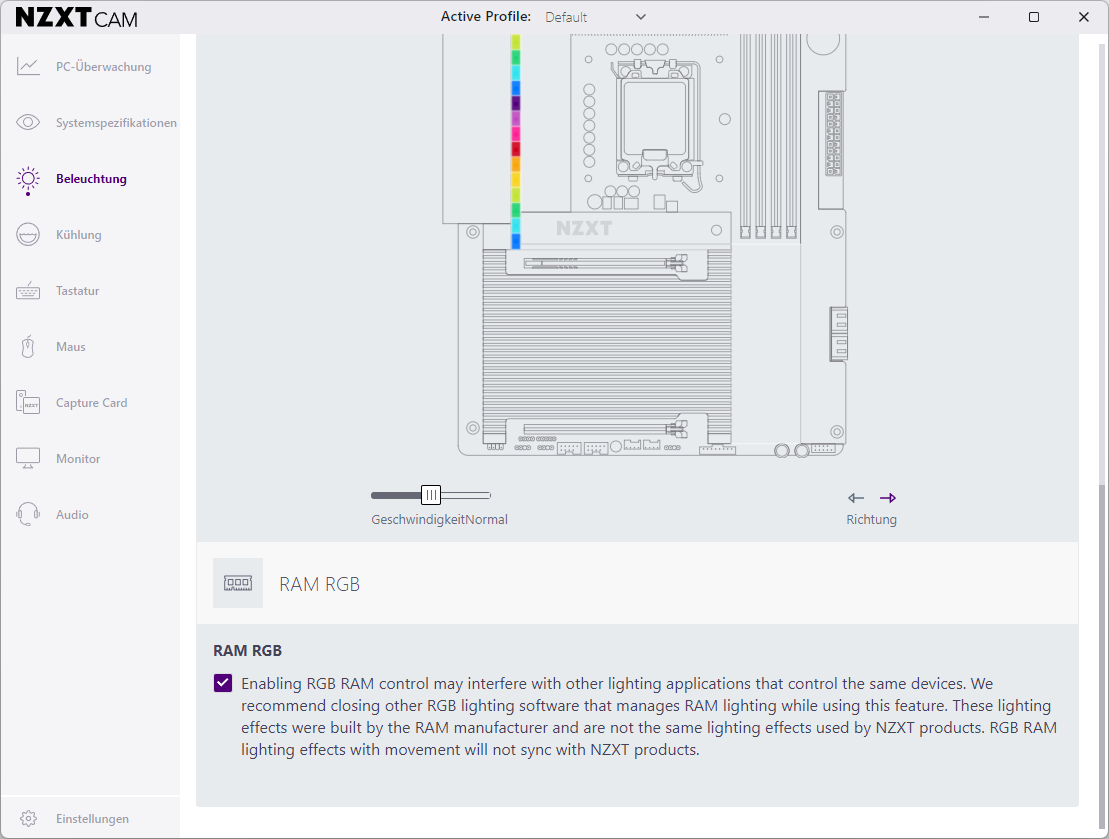Set lighting direction to left arrow
Screen dimensions: 1109x839
click(856, 498)
